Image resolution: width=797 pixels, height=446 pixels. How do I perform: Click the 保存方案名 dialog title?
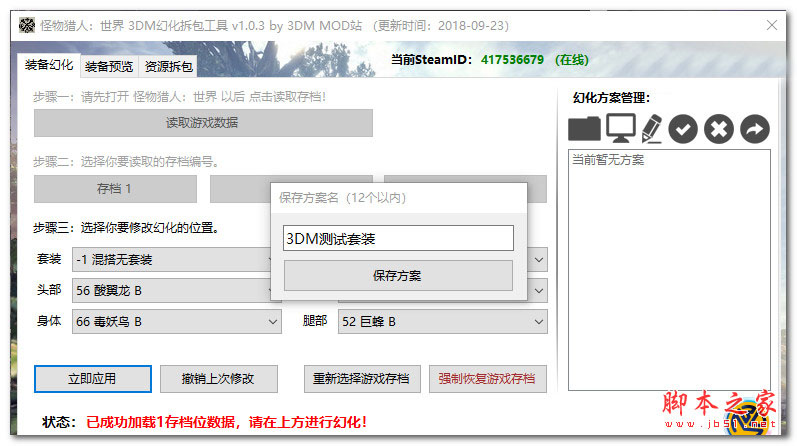(x=342, y=198)
